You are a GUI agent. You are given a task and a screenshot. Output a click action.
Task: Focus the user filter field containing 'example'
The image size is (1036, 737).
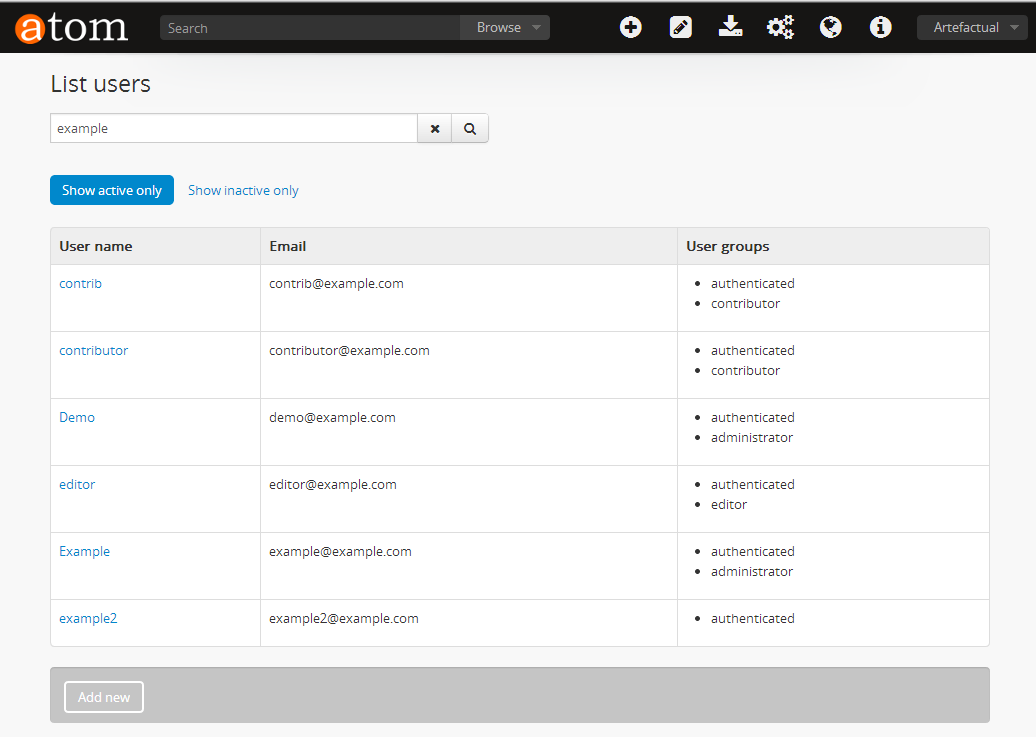tap(233, 129)
